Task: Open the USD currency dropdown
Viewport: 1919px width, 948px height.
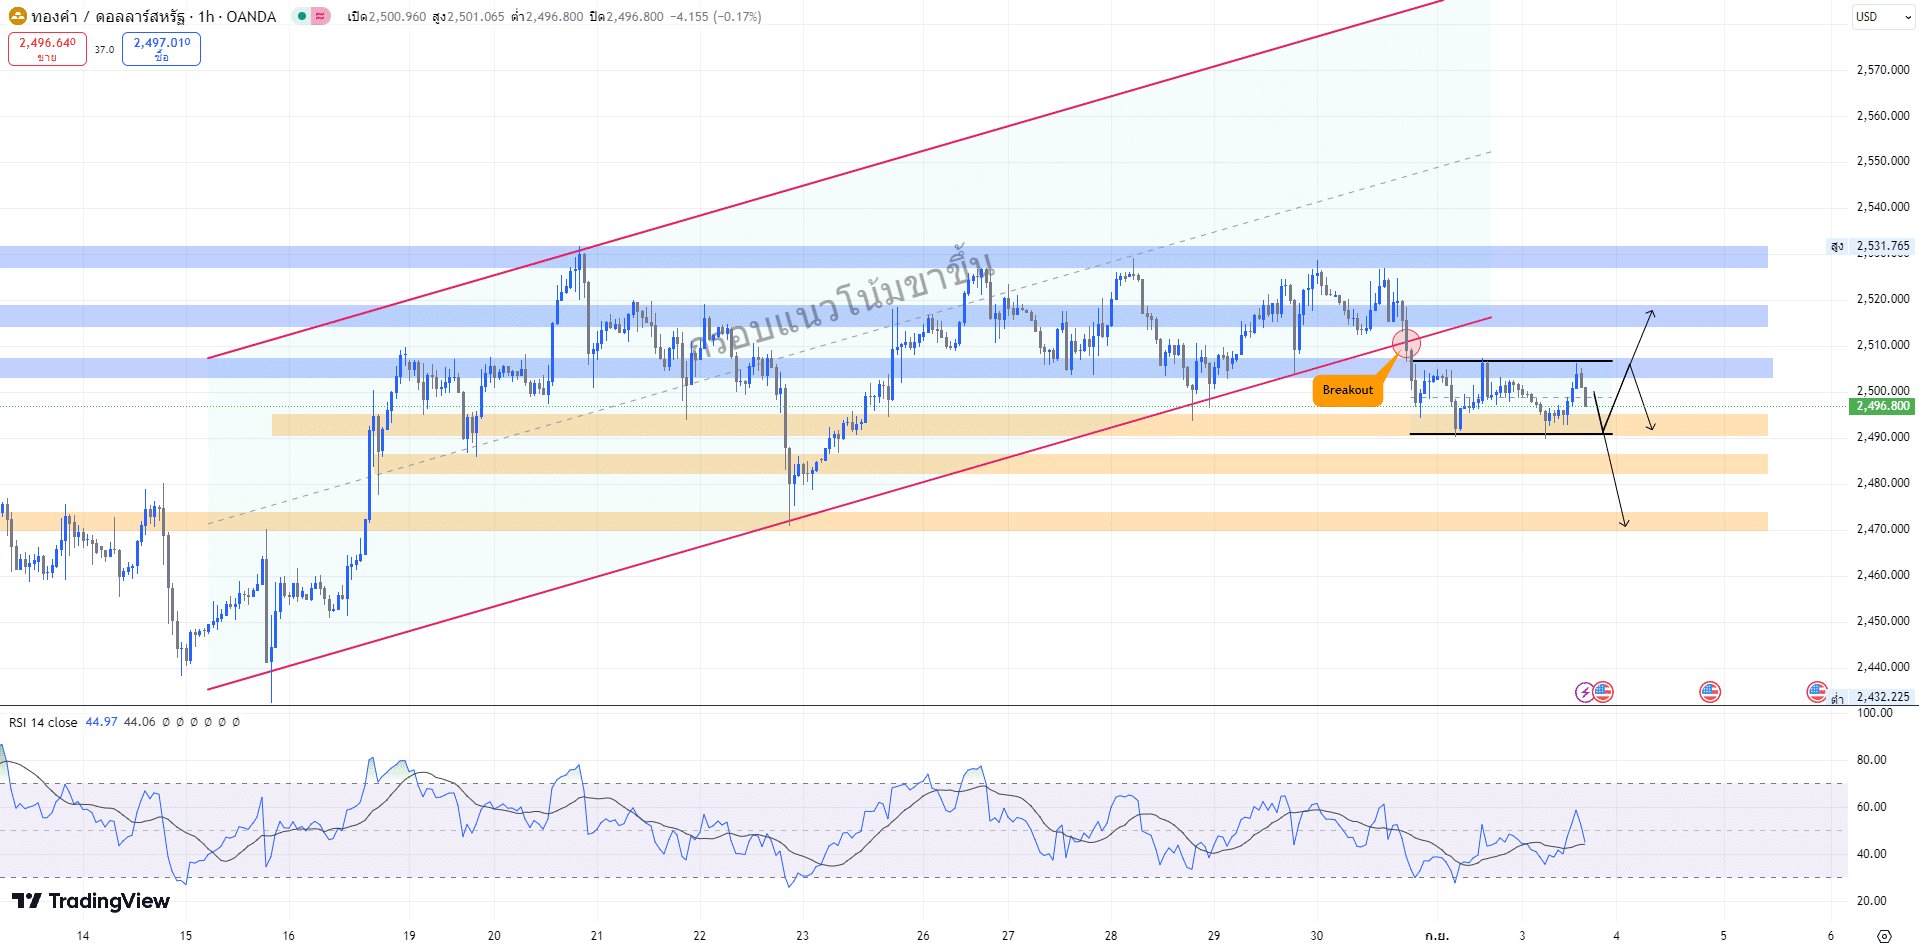Action: tap(1883, 16)
